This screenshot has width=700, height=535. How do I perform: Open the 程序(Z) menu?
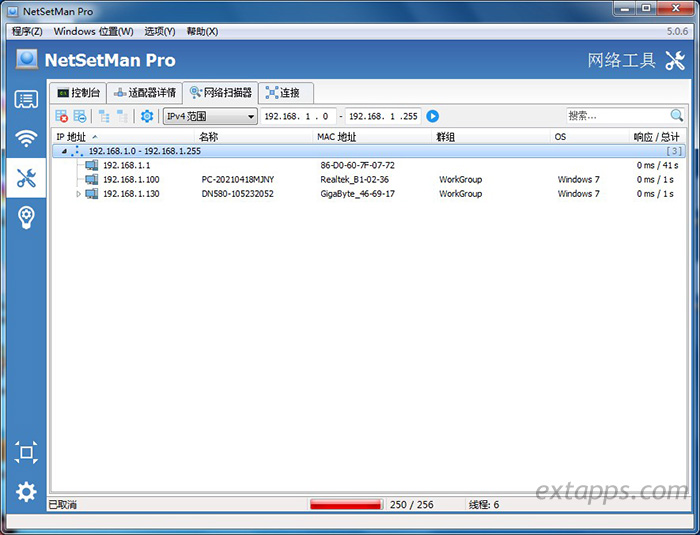pos(27,31)
